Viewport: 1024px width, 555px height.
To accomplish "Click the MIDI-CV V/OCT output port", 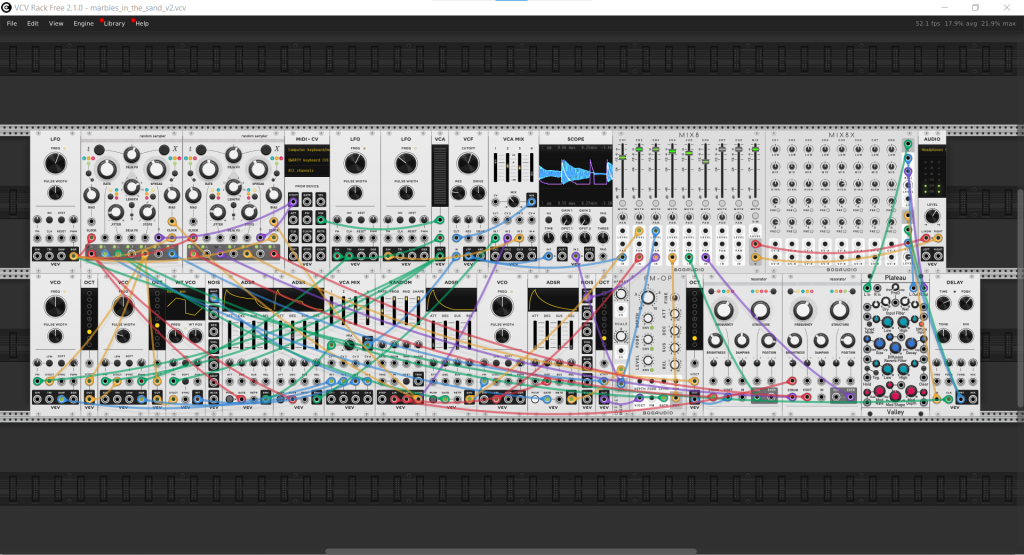I will 293,202.
